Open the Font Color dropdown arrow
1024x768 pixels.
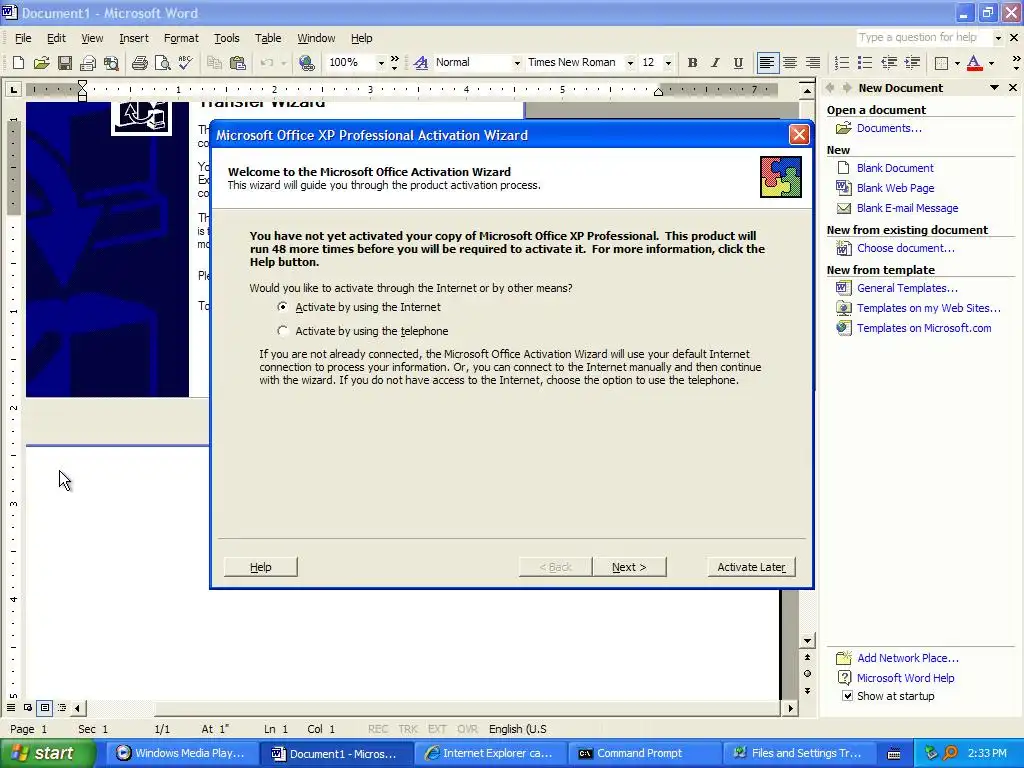(x=991, y=63)
